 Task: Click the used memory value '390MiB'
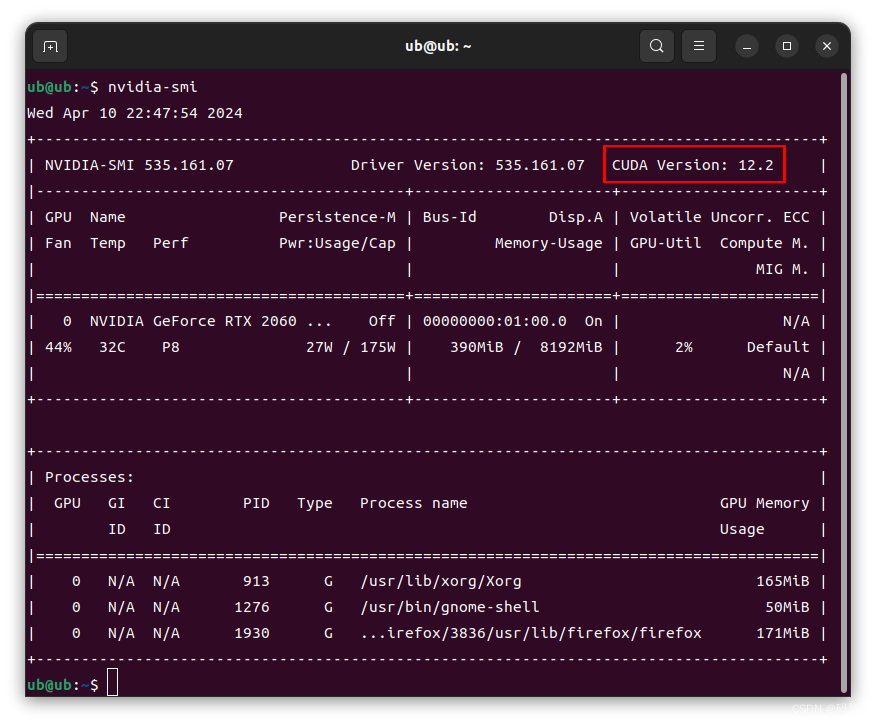point(477,347)
